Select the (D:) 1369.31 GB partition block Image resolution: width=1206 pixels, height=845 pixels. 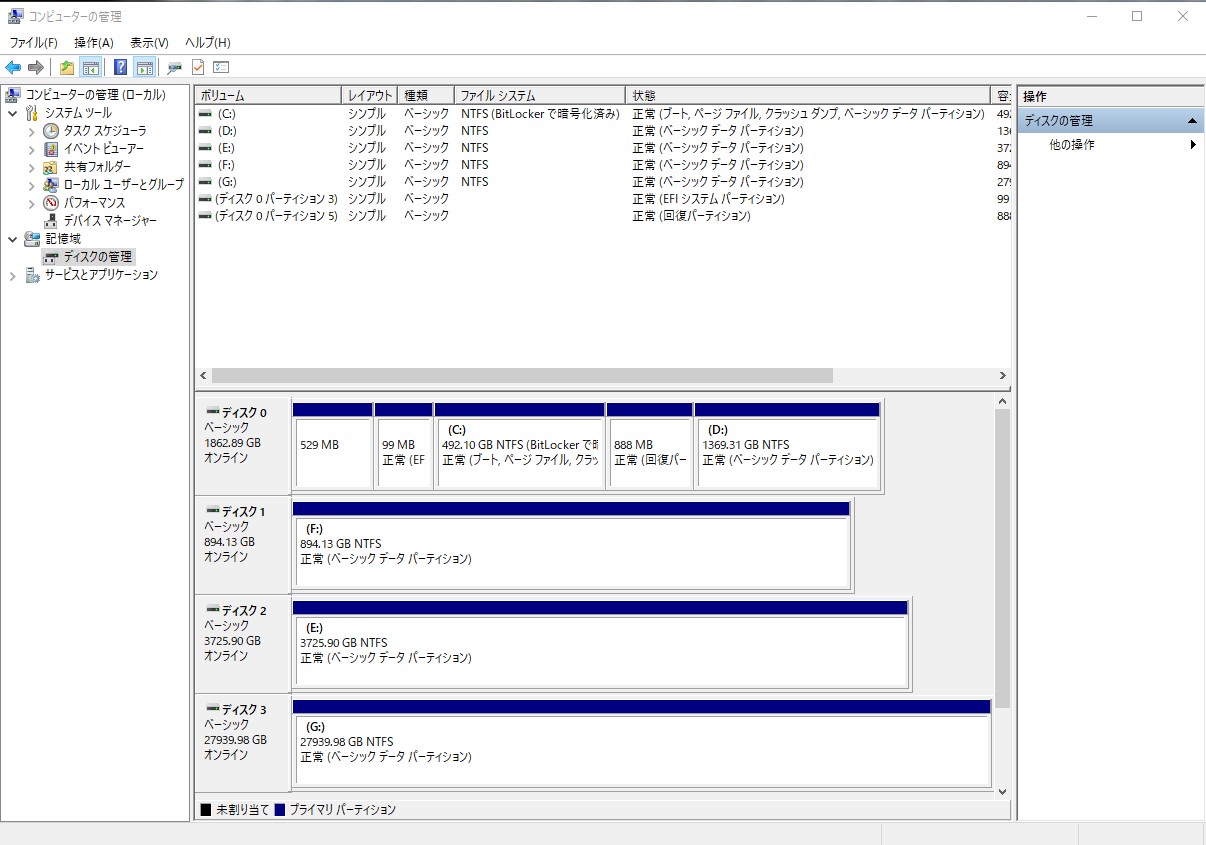[x=788, y=445]
